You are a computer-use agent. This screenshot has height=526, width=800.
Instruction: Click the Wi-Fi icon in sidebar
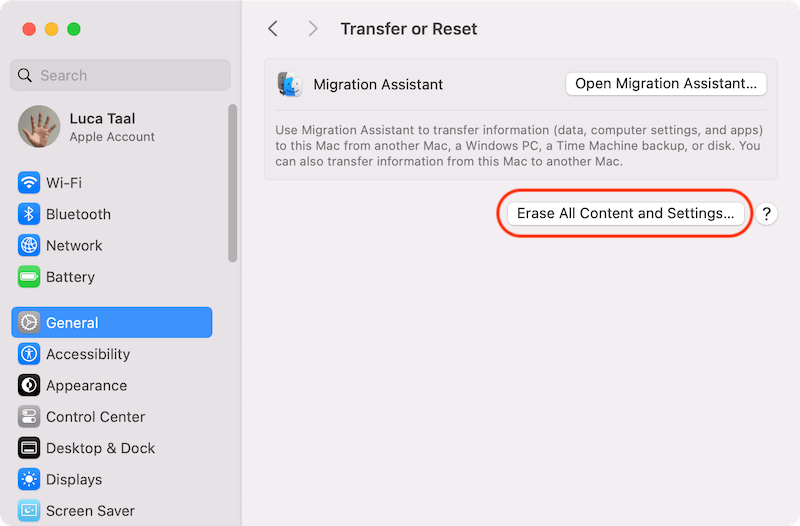(x=29, y=183)
